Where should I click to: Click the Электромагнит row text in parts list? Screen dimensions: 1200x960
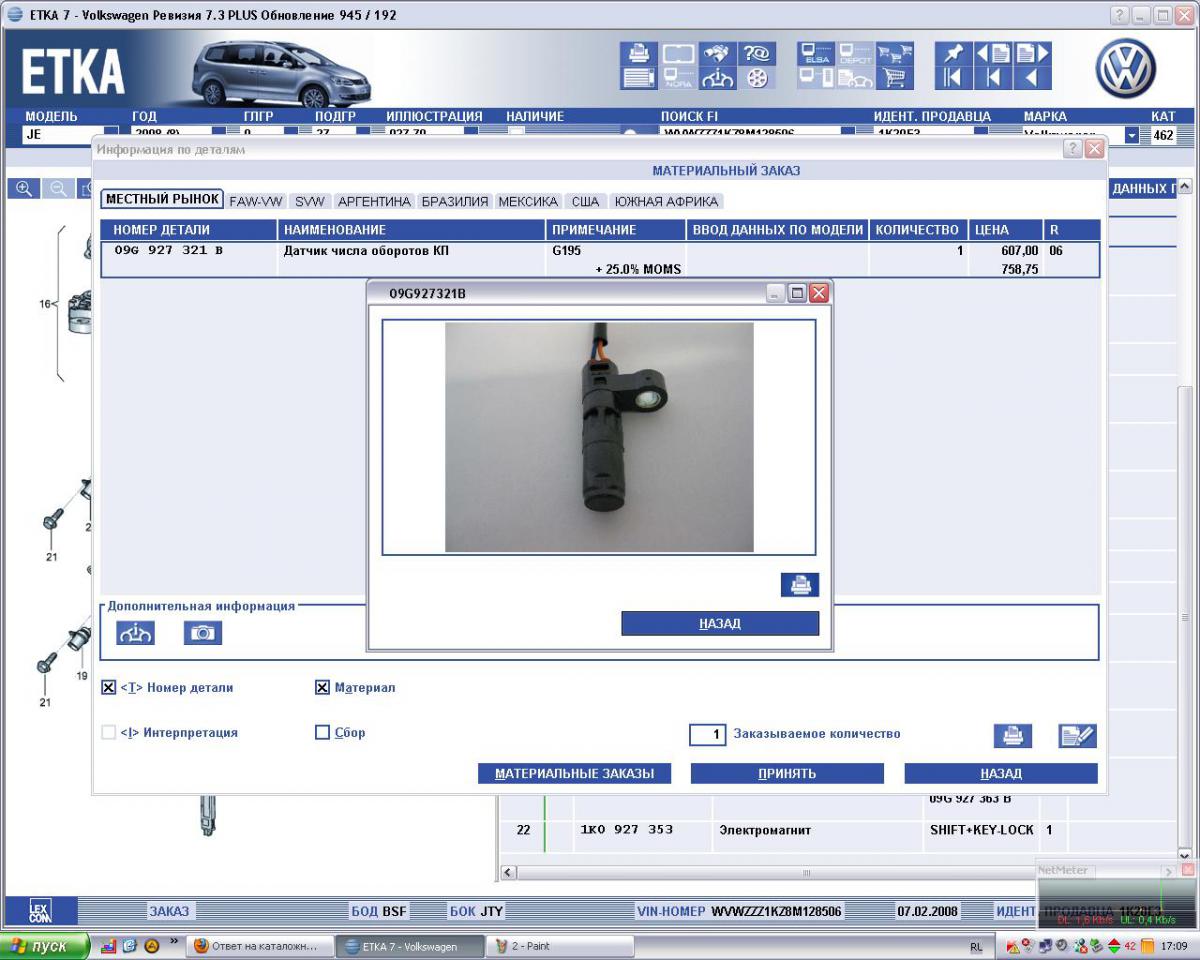coord(765,830)
